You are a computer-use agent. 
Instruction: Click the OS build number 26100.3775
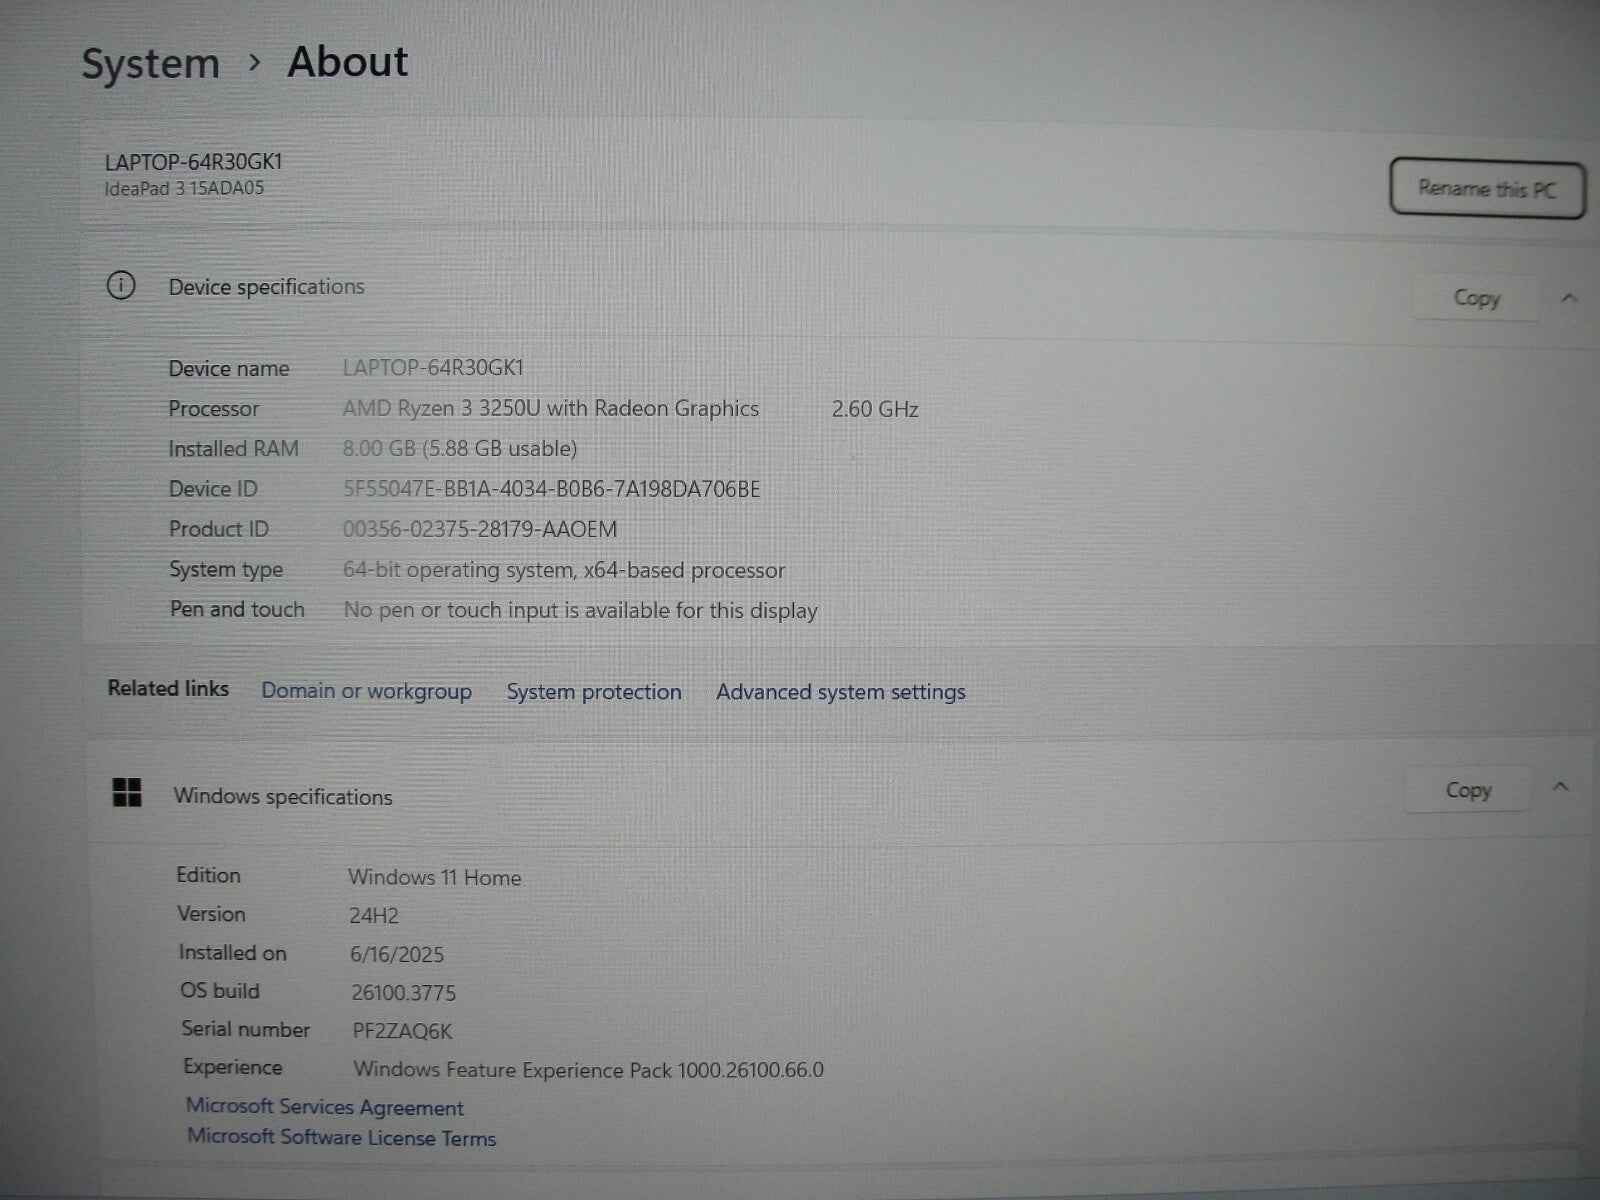pos(402,992)
